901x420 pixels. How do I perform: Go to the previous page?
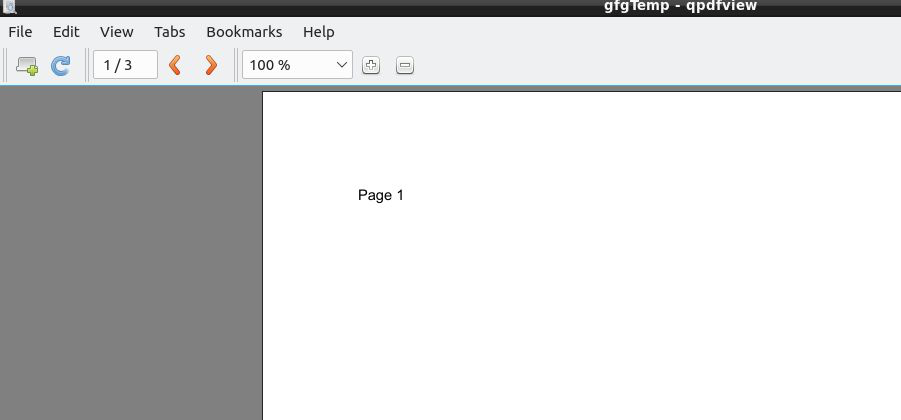coord(175,65)
